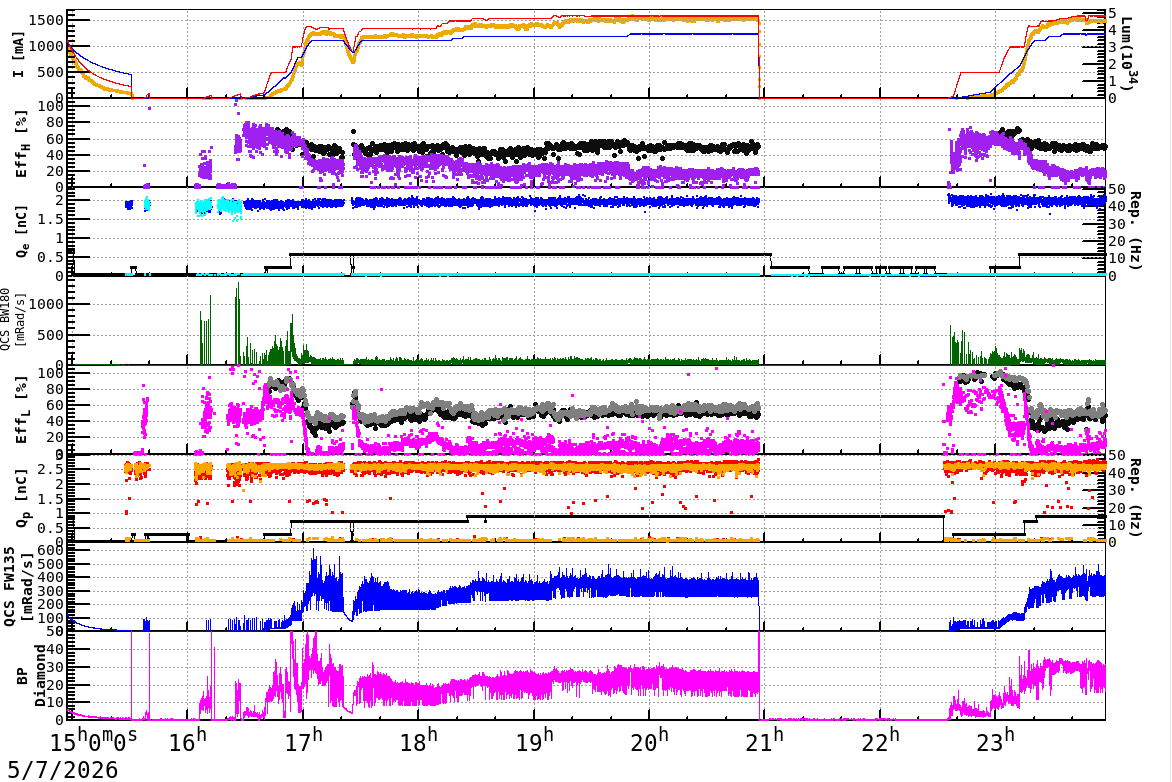Screen dimensions: 1172x782
Task: Click the "2.5" tick on the Q_p axis
Action: coord(51,469)
